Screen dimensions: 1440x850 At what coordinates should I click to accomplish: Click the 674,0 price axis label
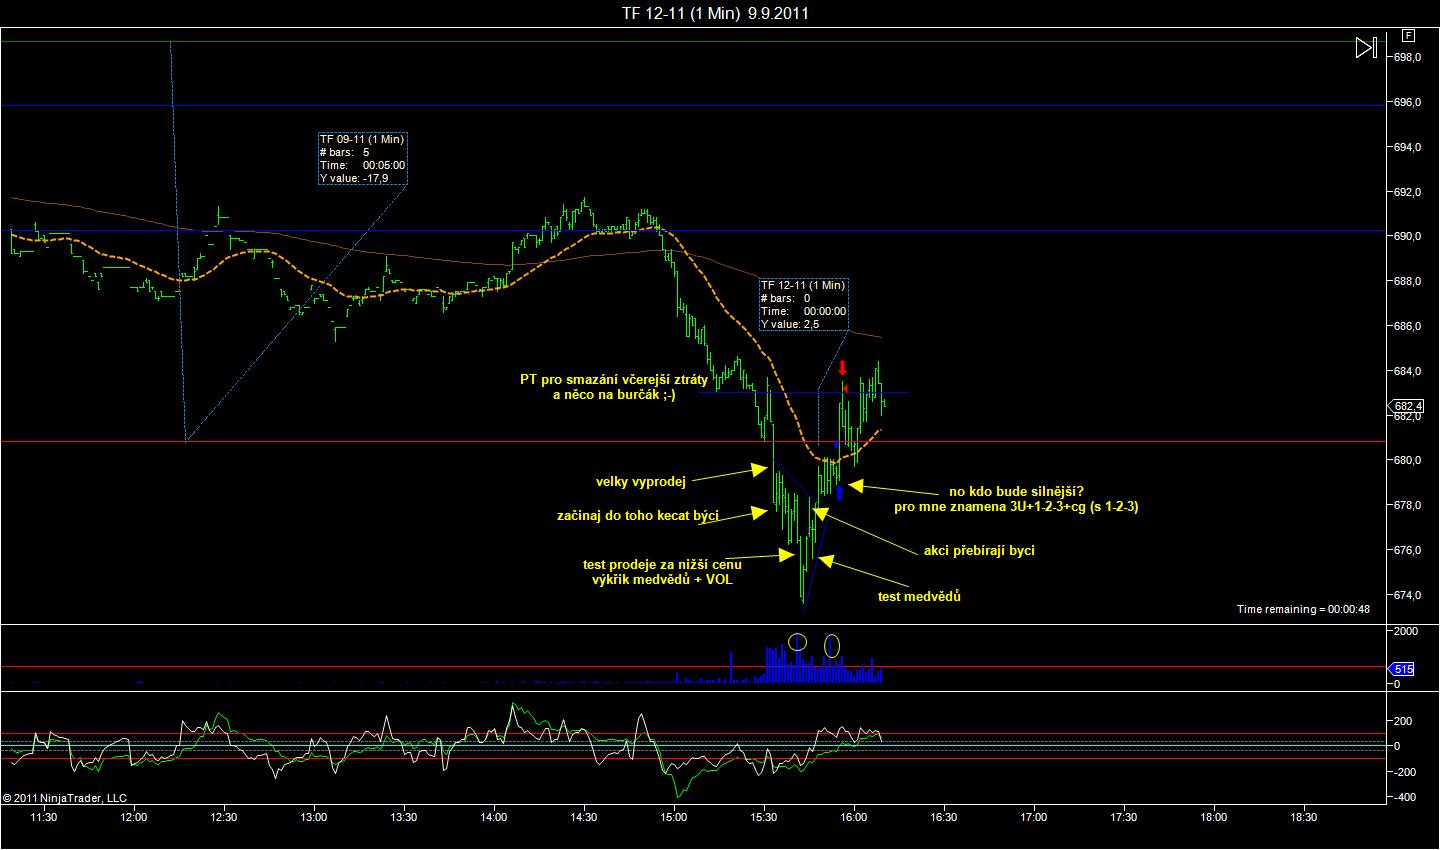pos(1408,596)
